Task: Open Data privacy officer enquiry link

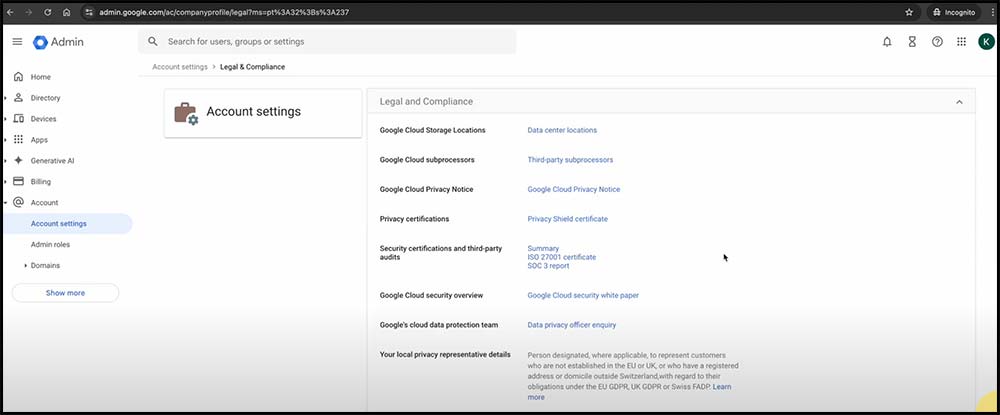Action: tap(571, 324)
